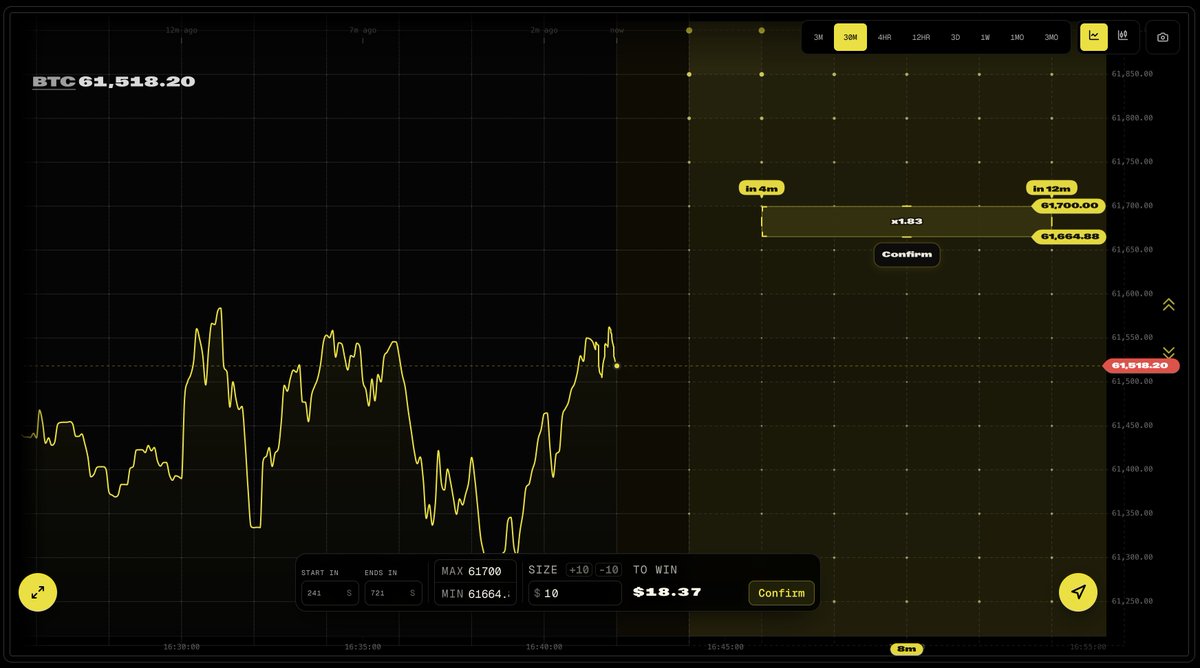Switch to the 12HR timeframe
The height and width of the screenshot is (668, 1200).
921,37
